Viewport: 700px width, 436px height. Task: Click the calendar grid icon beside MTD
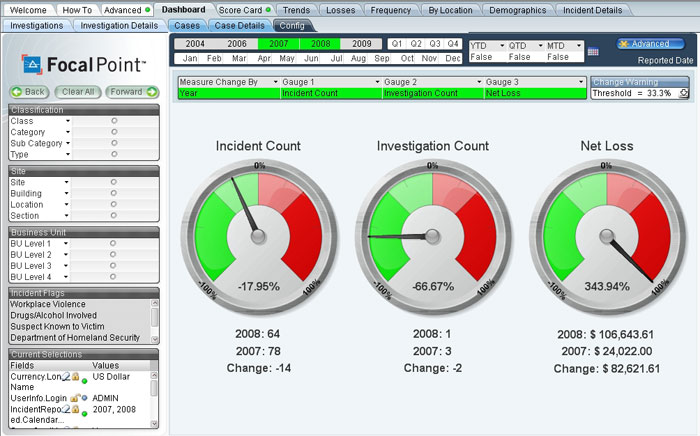point(593,50)
